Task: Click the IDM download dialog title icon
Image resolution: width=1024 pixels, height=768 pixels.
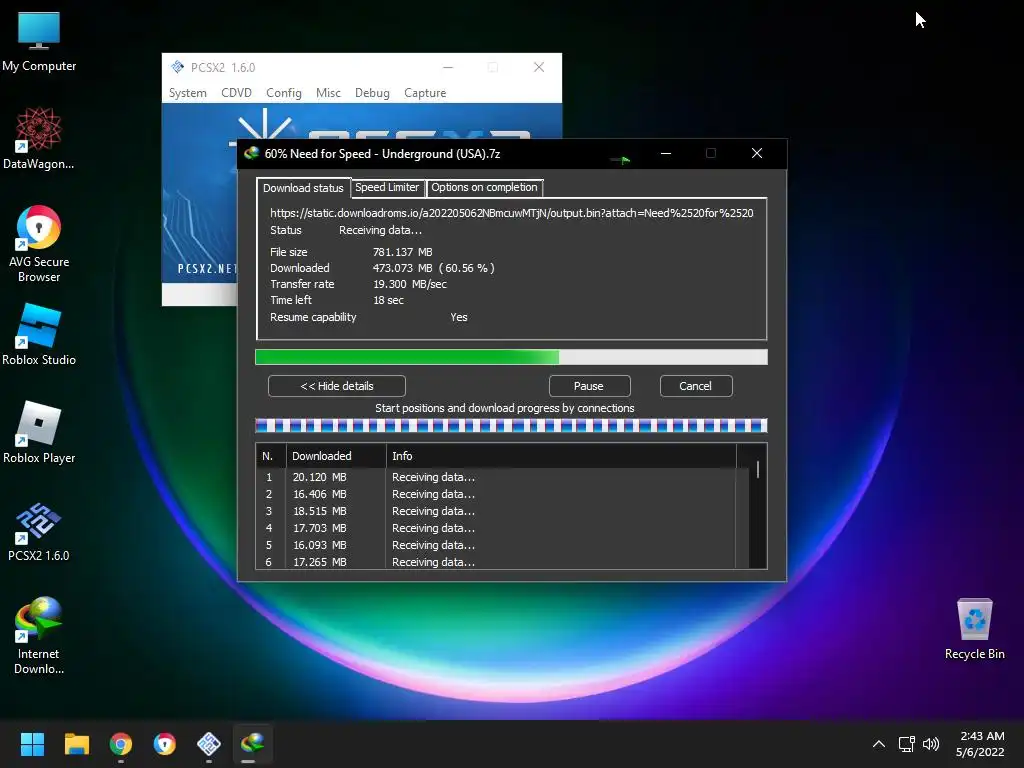Action: 251,153
